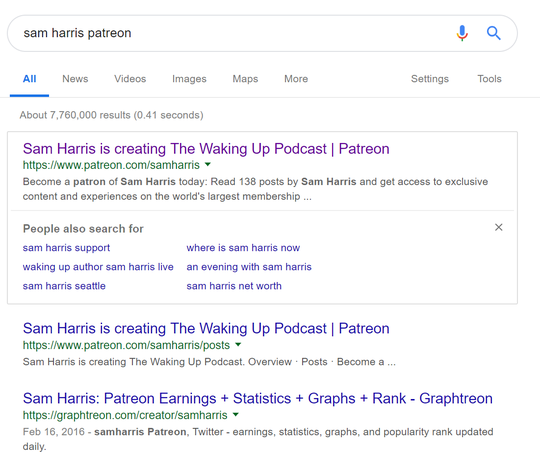This screenshot has height=470, width=540.
Task: Search for an evening with sam harris
Action: coord(249,267)
